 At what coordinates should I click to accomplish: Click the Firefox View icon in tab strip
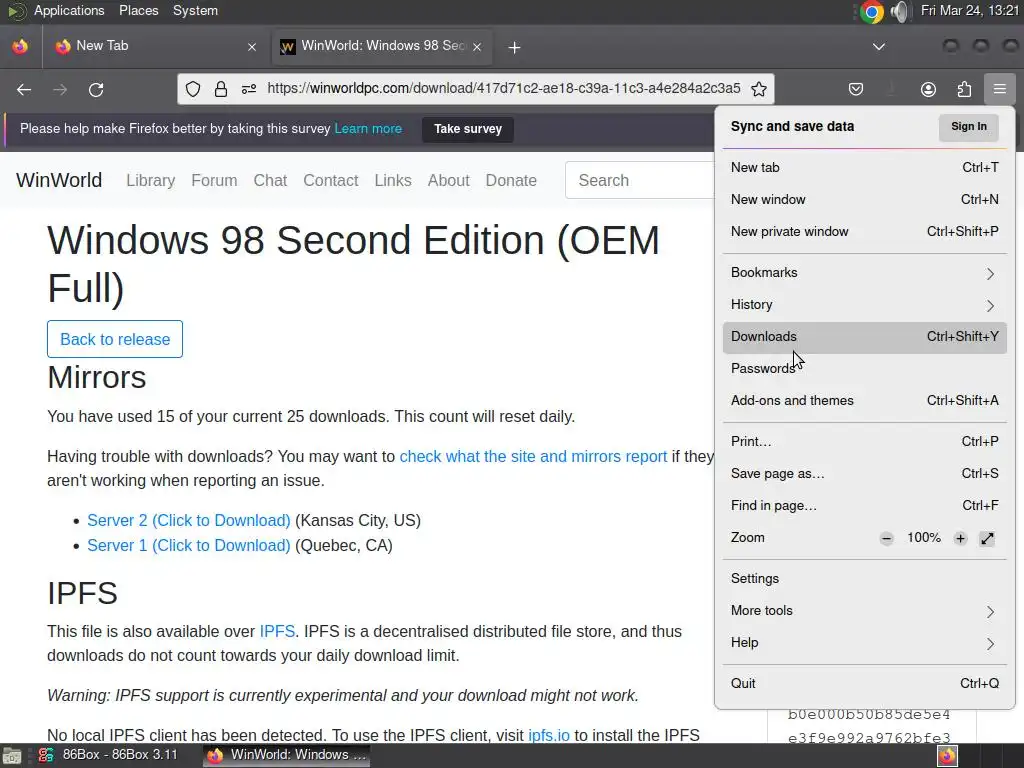20,46
